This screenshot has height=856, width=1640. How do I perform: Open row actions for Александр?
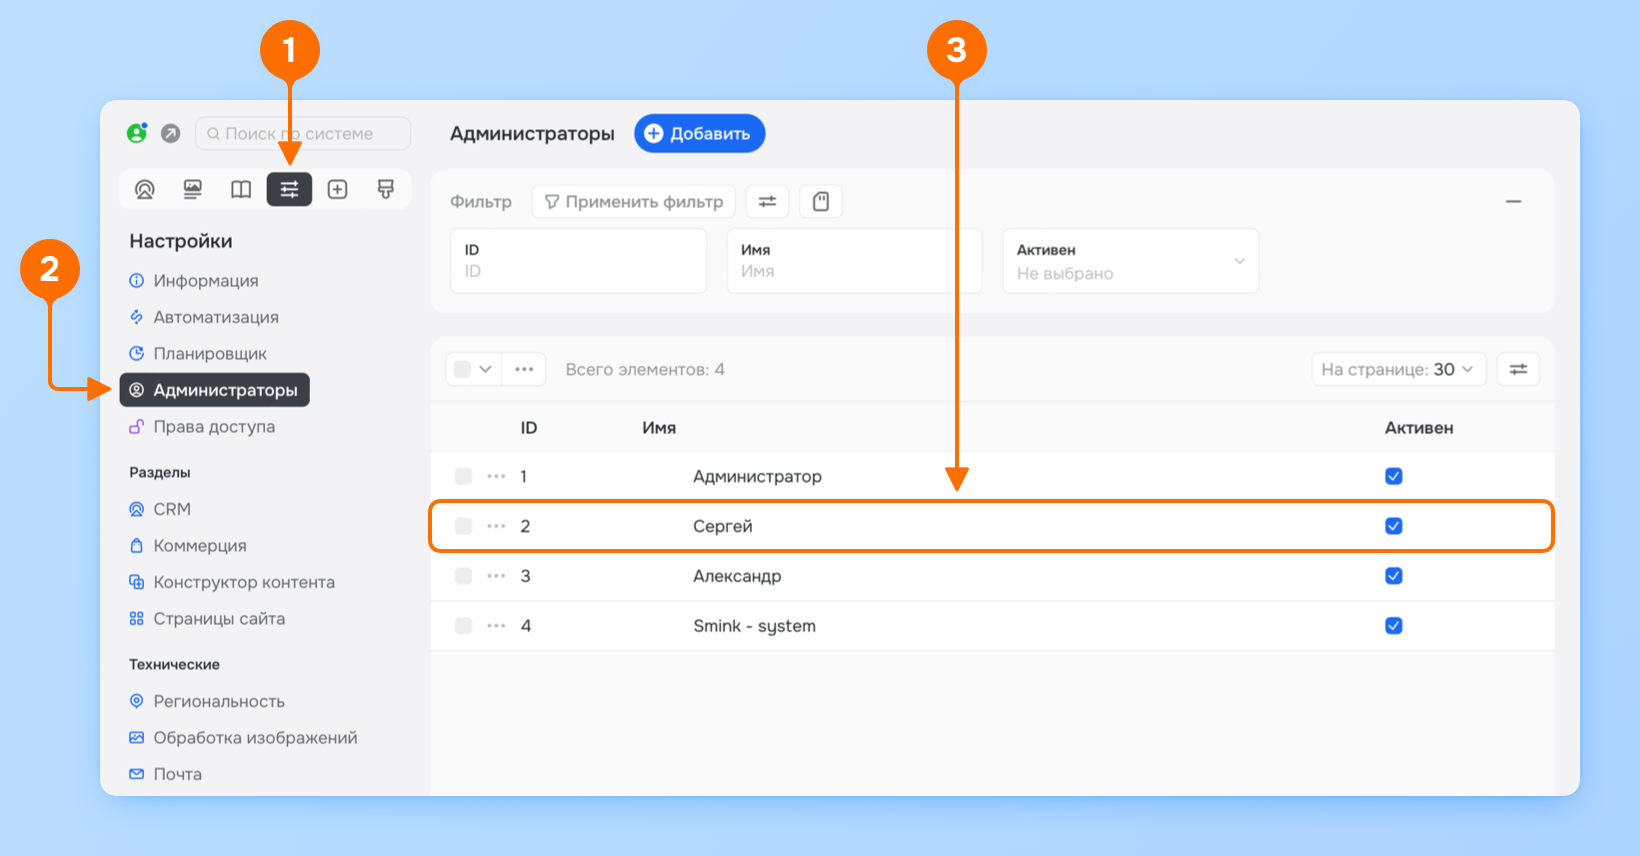[496, 576]
